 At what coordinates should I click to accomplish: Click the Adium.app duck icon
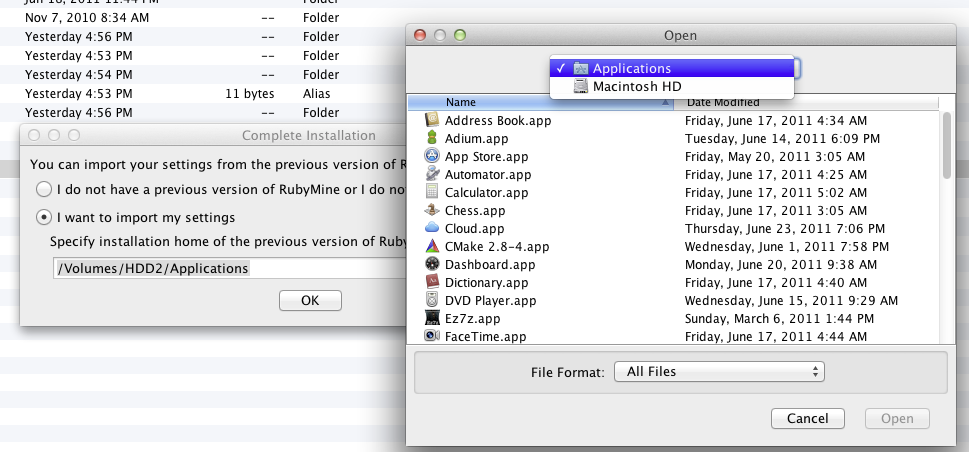point(432,139)
